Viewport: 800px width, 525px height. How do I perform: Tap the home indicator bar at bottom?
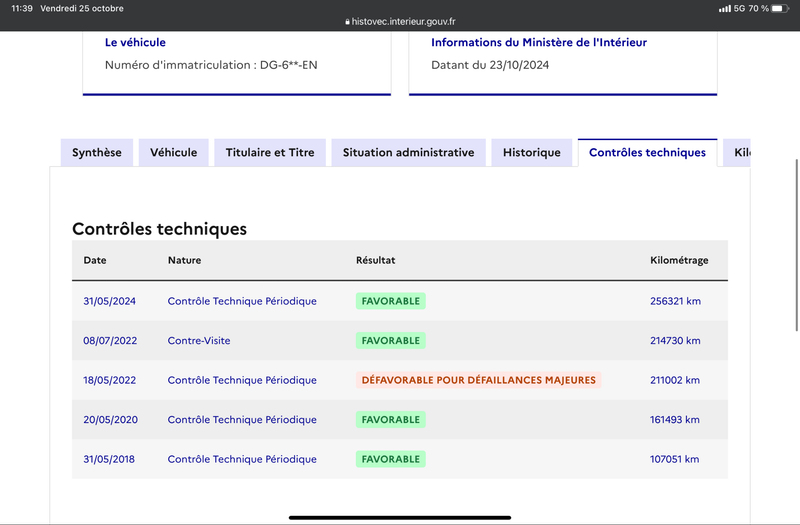tap(400, 518)
